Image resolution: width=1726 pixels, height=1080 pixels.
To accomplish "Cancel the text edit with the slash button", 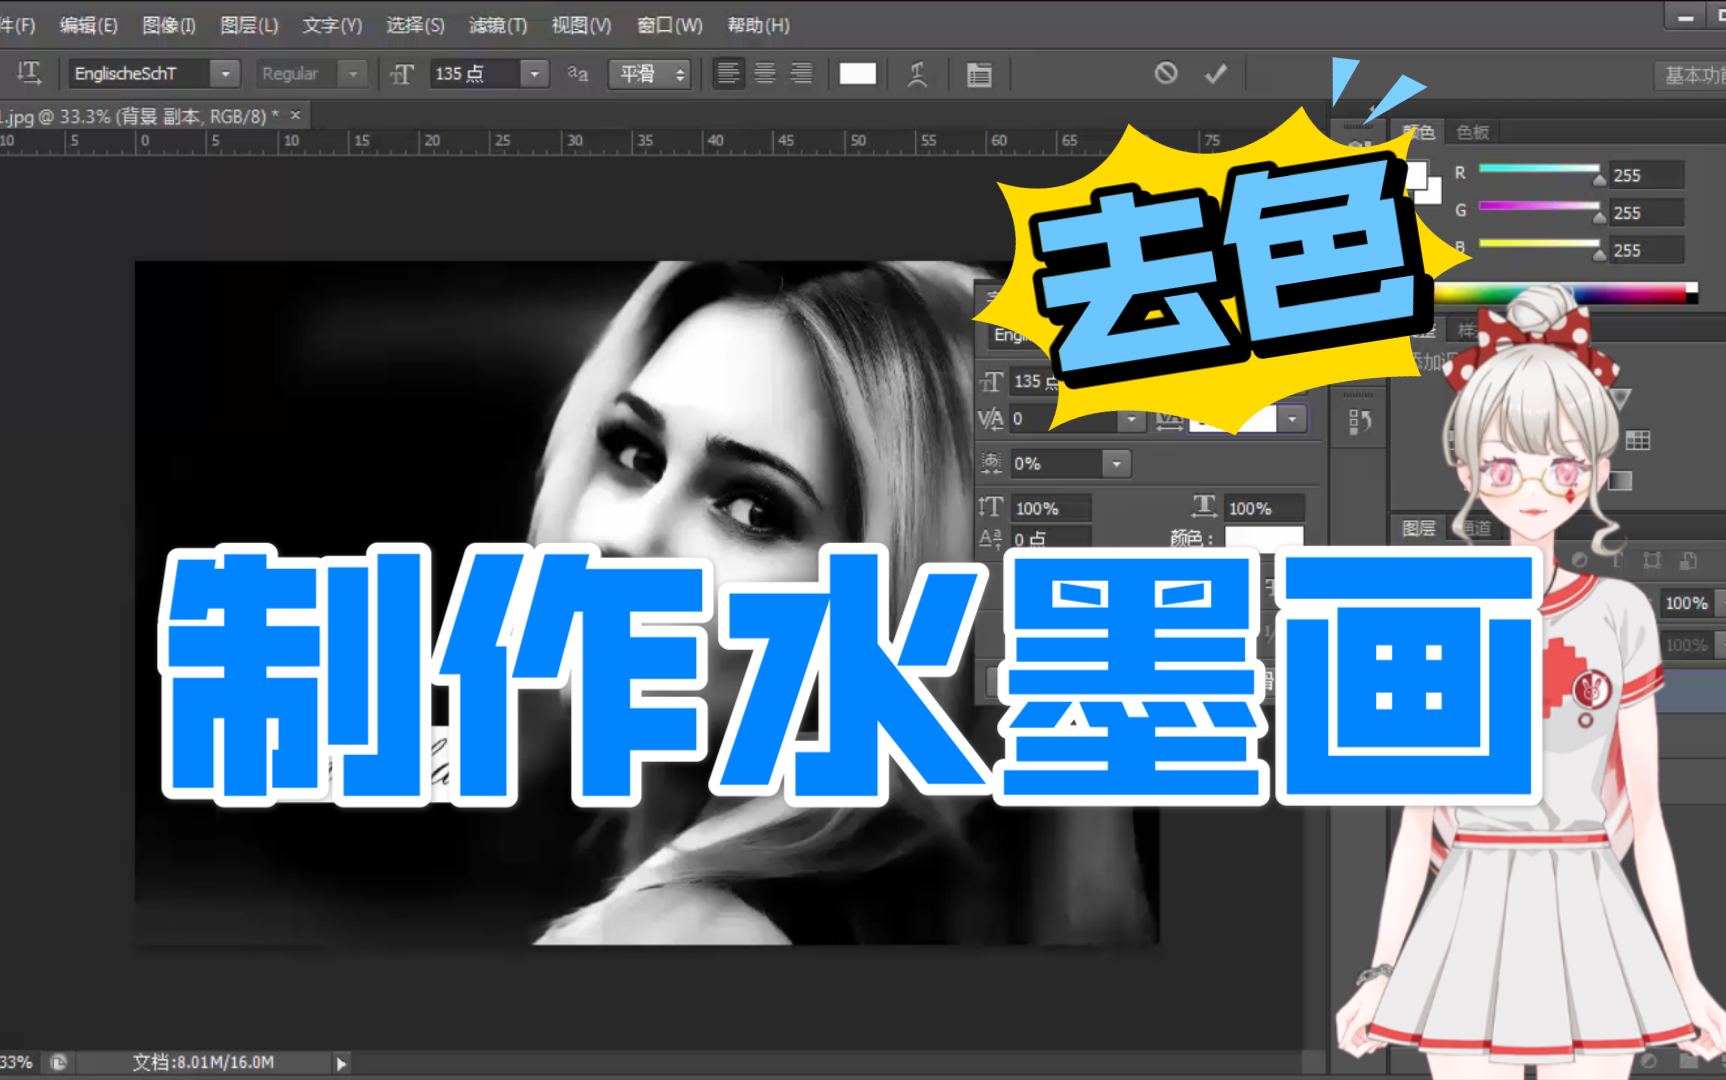I will pyautogui.click(x=1167, y=73).
